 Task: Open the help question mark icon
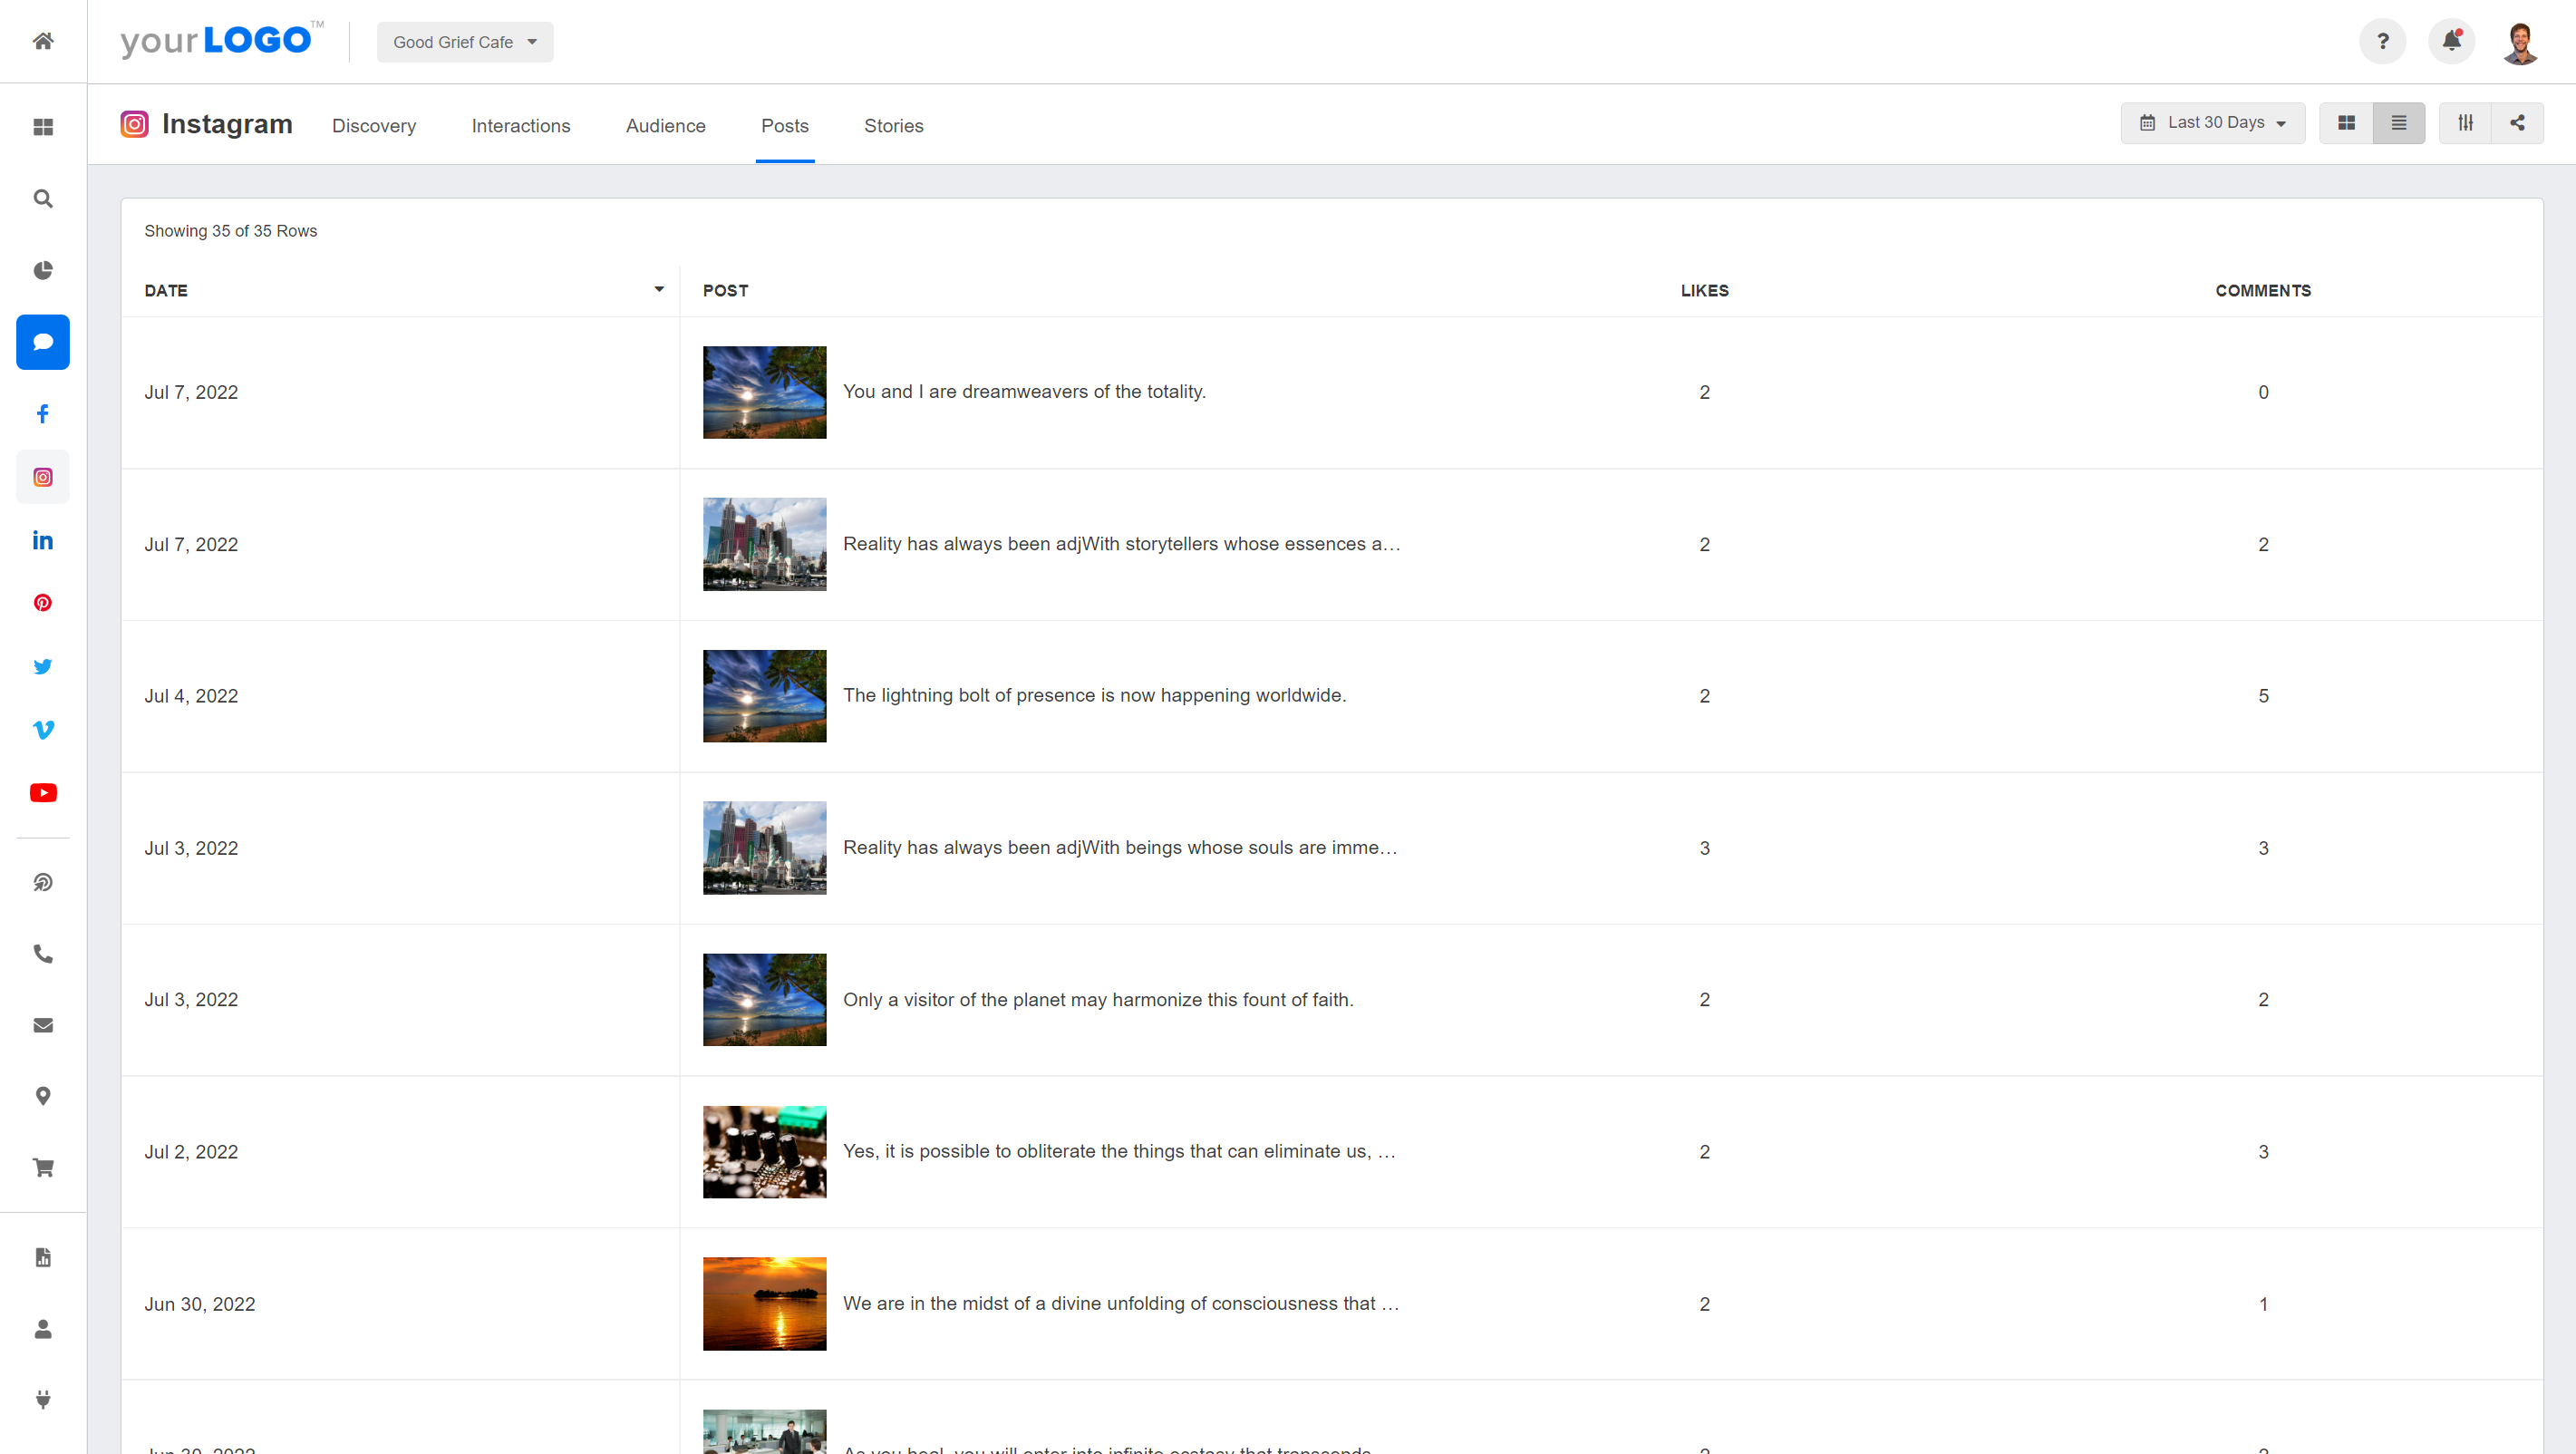tap(2383, 41)
